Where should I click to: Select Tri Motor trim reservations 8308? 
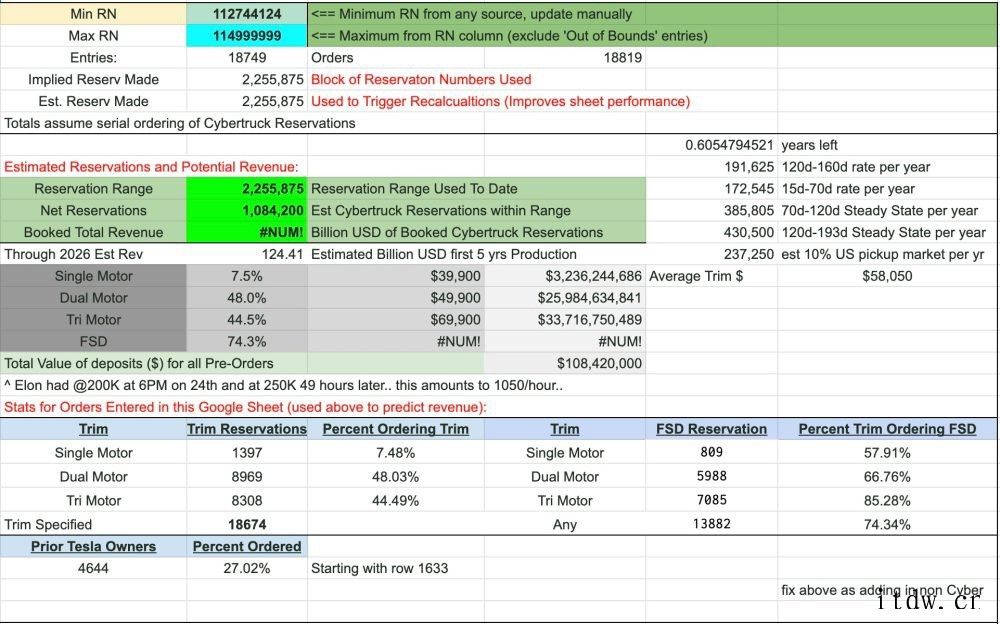click(x=247, y=501)
